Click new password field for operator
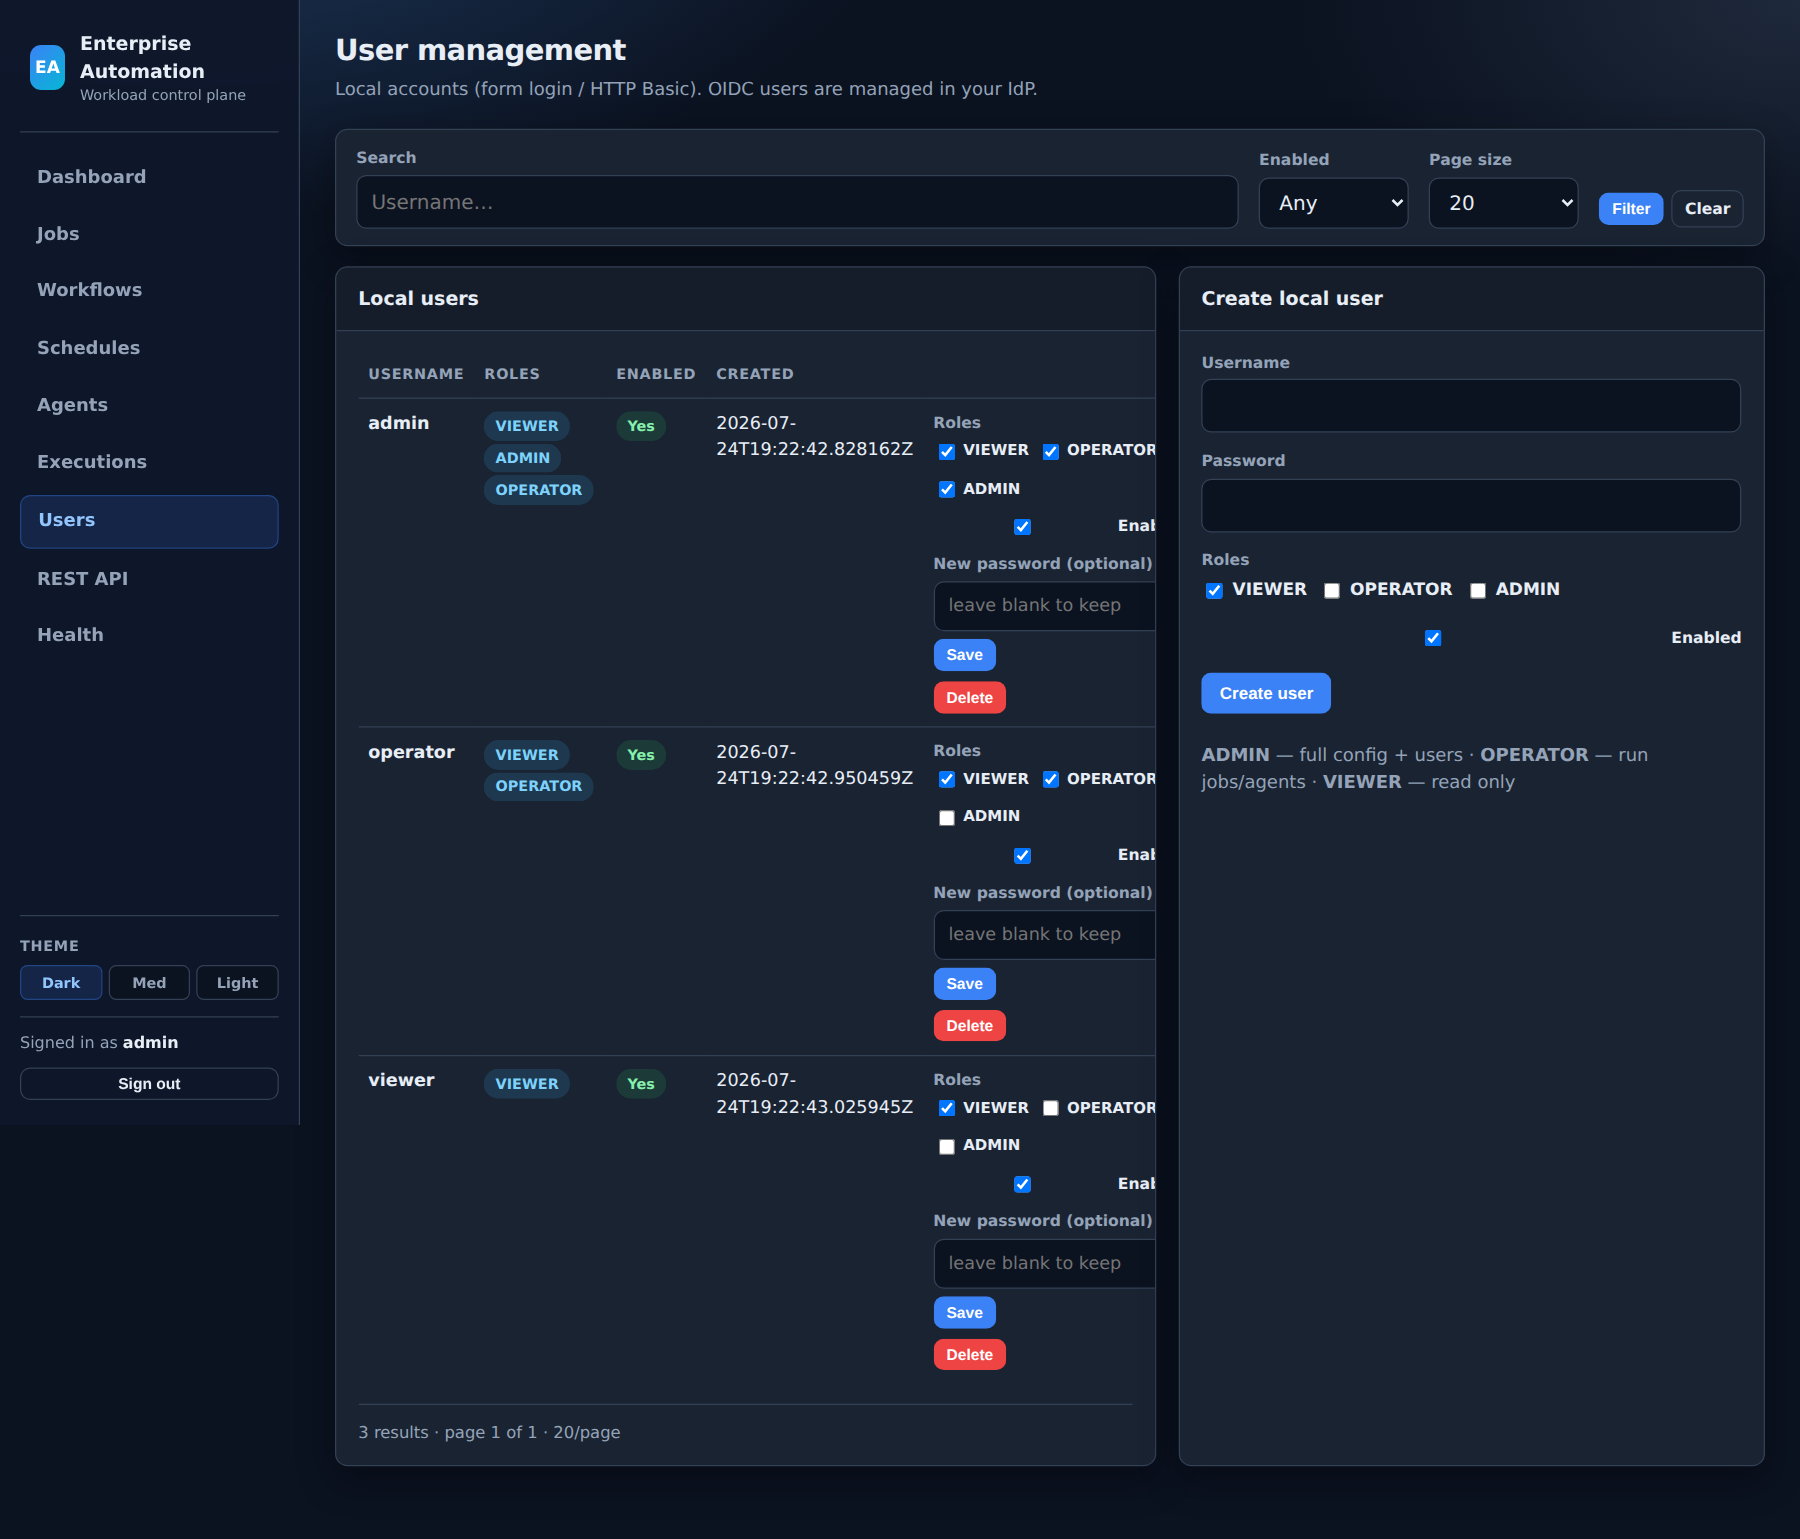The width and height of the screenshot is (1800, 1539). point(1044,935)
